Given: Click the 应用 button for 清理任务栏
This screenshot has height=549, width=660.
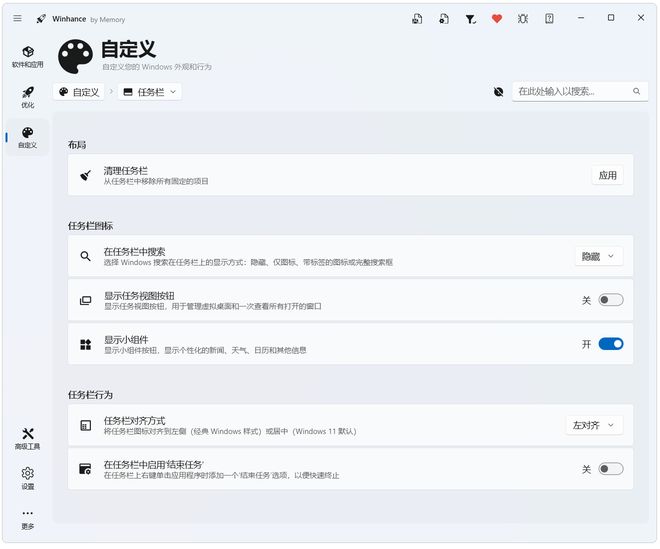Looking at the screenshot, I should click(x=607, y=175).
